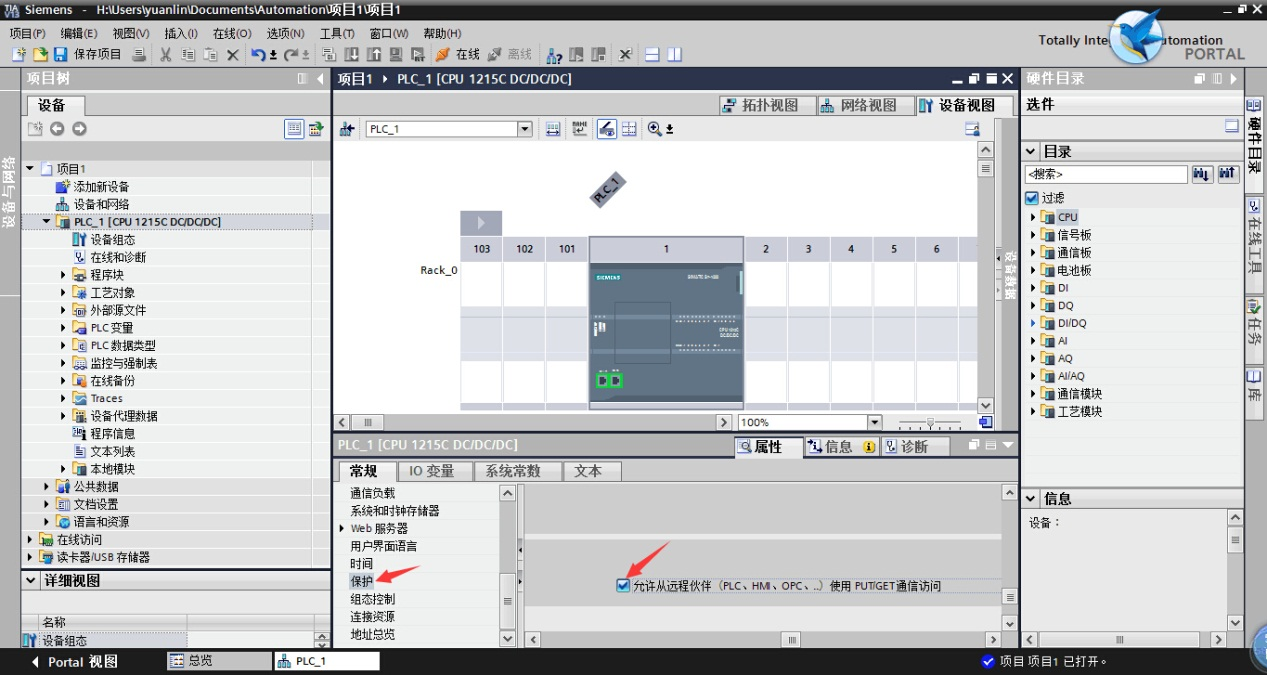The height and width of the screenshot is (675, 1267).
Task: Click the cut scissors icon
Action: pos(165,54)
